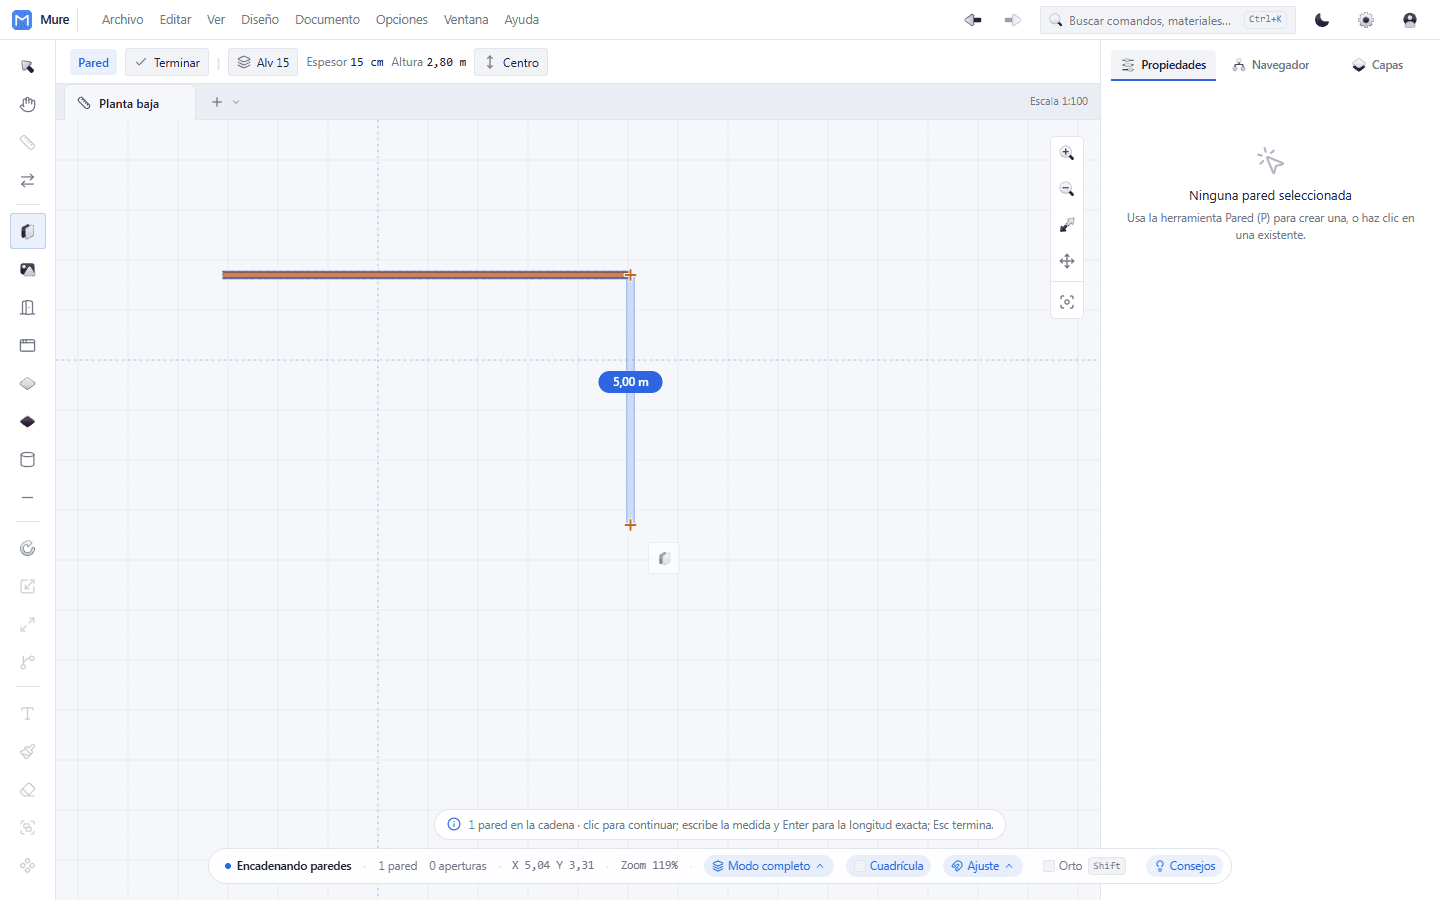Open the Ajuste snap dropdown
This screenshot has width=1440, height=900.
click(x=982, y=866)
